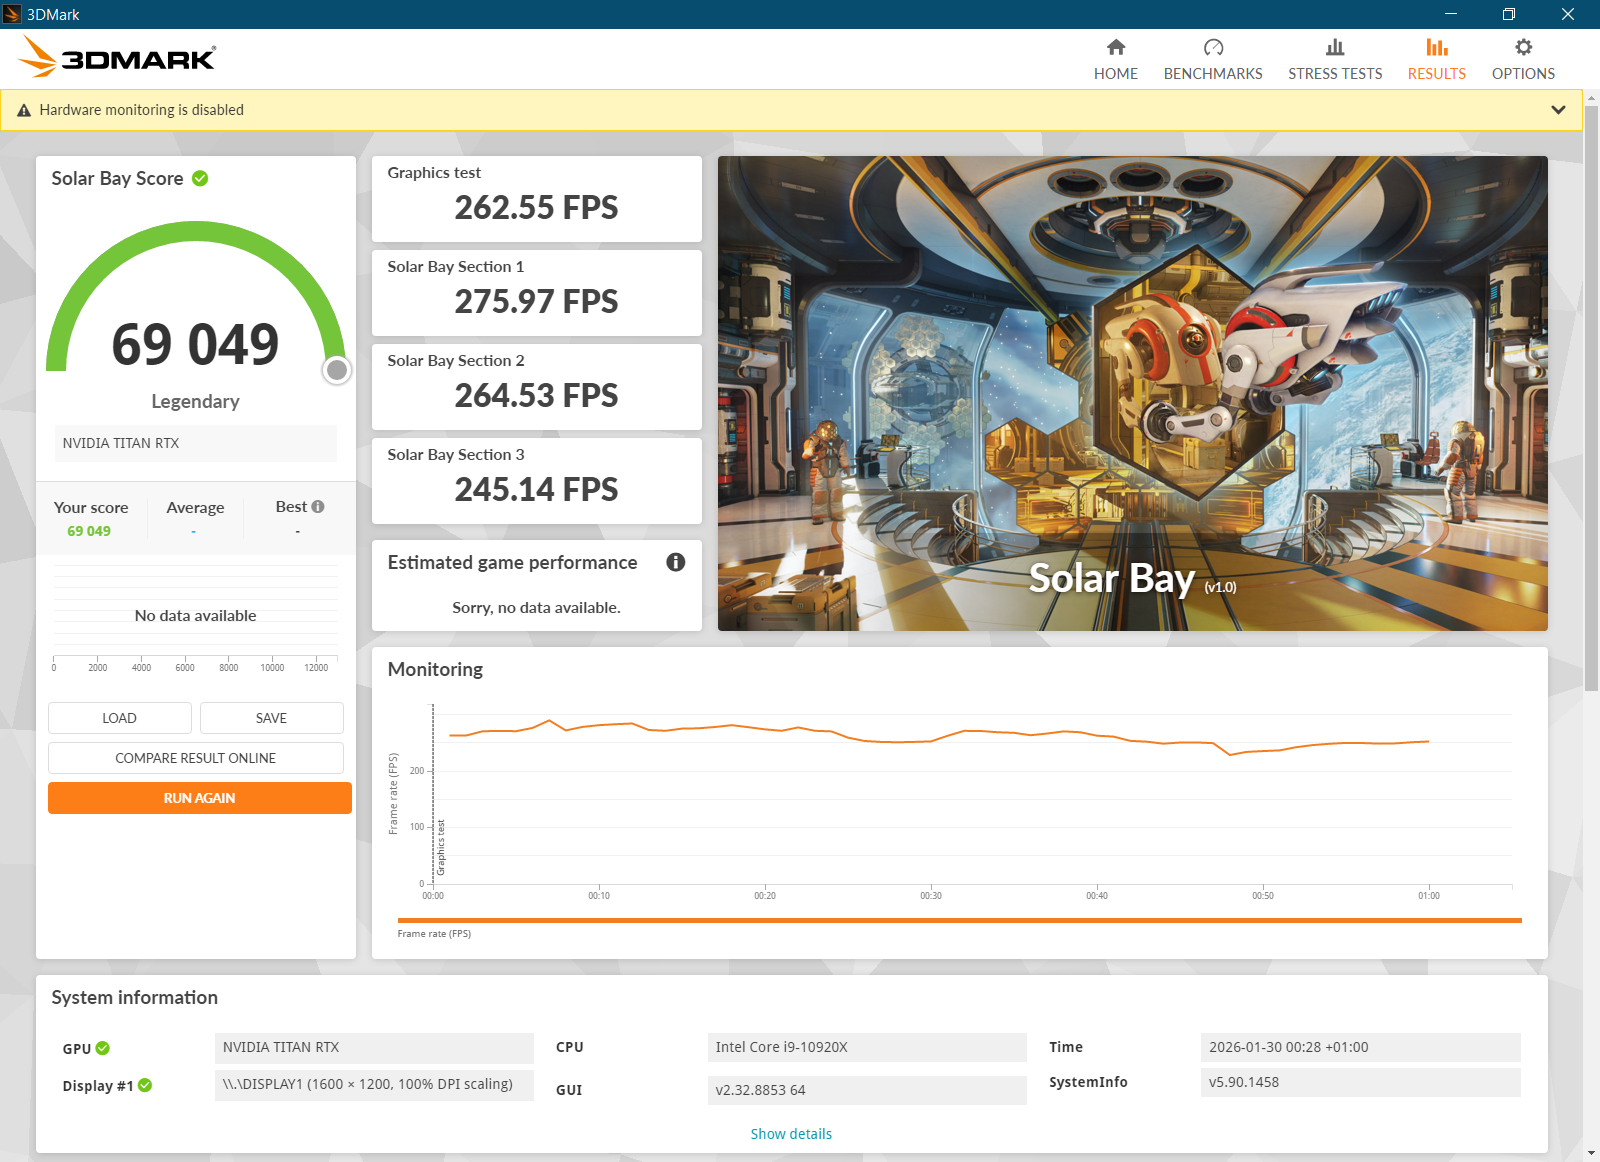Open Options via the gear icon
1600x1162 pixels.
pyautogui.click(x=1523, y=47)
